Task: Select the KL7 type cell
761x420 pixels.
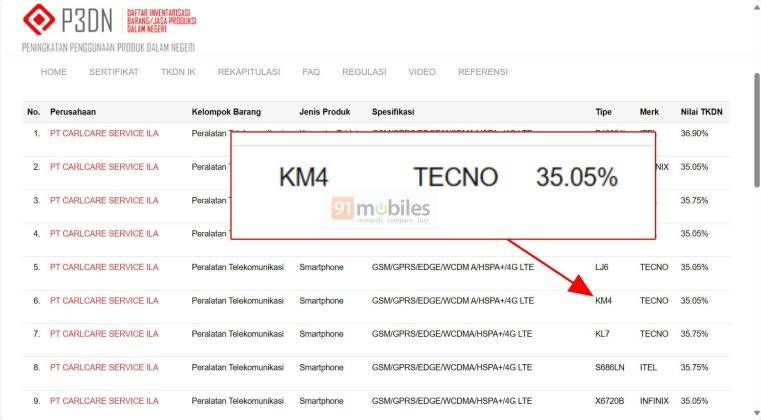Action: point(602,334)
